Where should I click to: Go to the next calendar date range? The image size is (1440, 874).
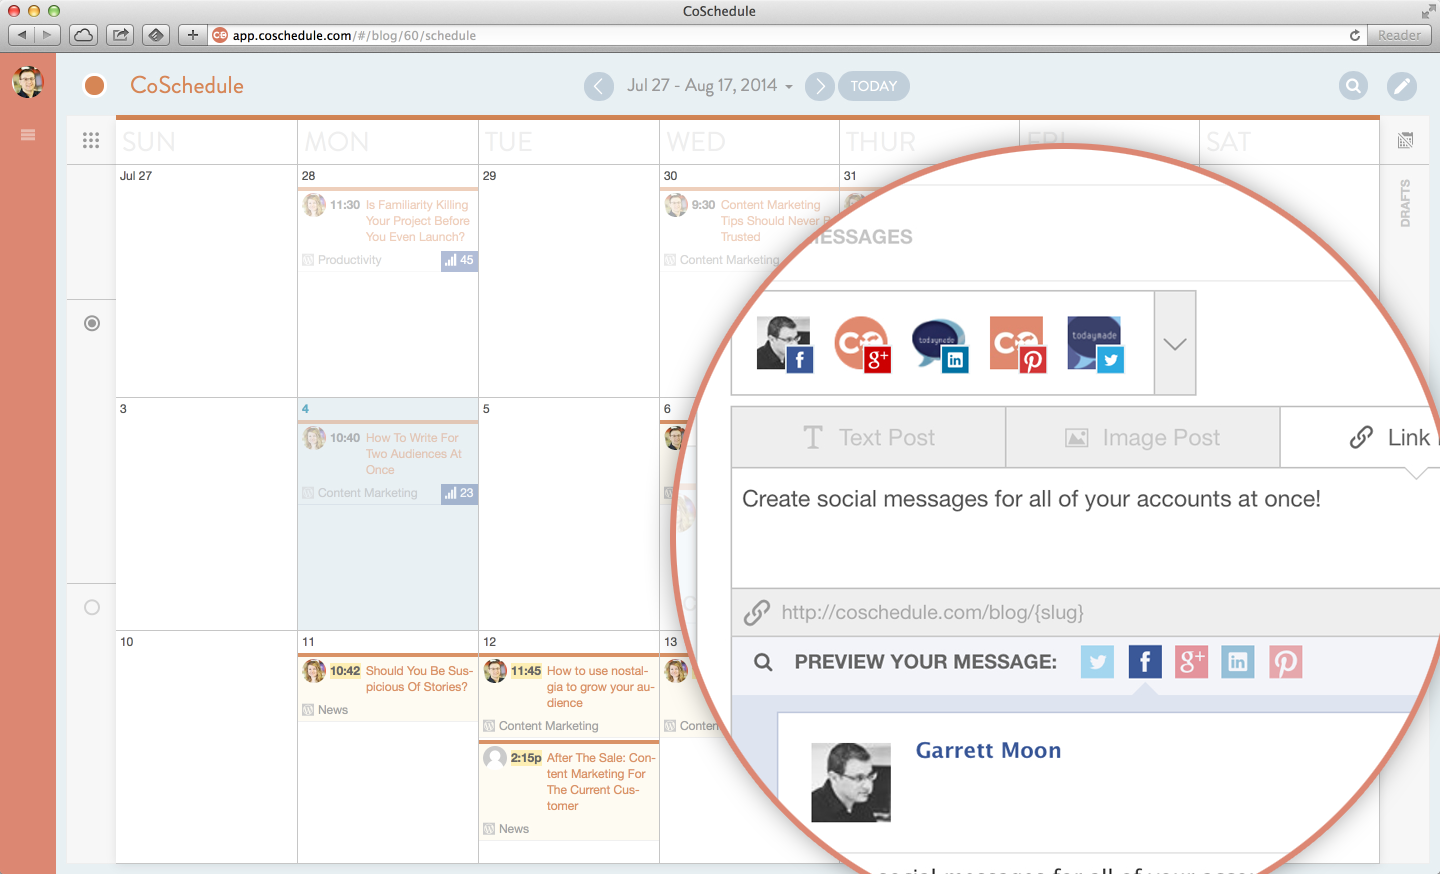tap(819, 86)
